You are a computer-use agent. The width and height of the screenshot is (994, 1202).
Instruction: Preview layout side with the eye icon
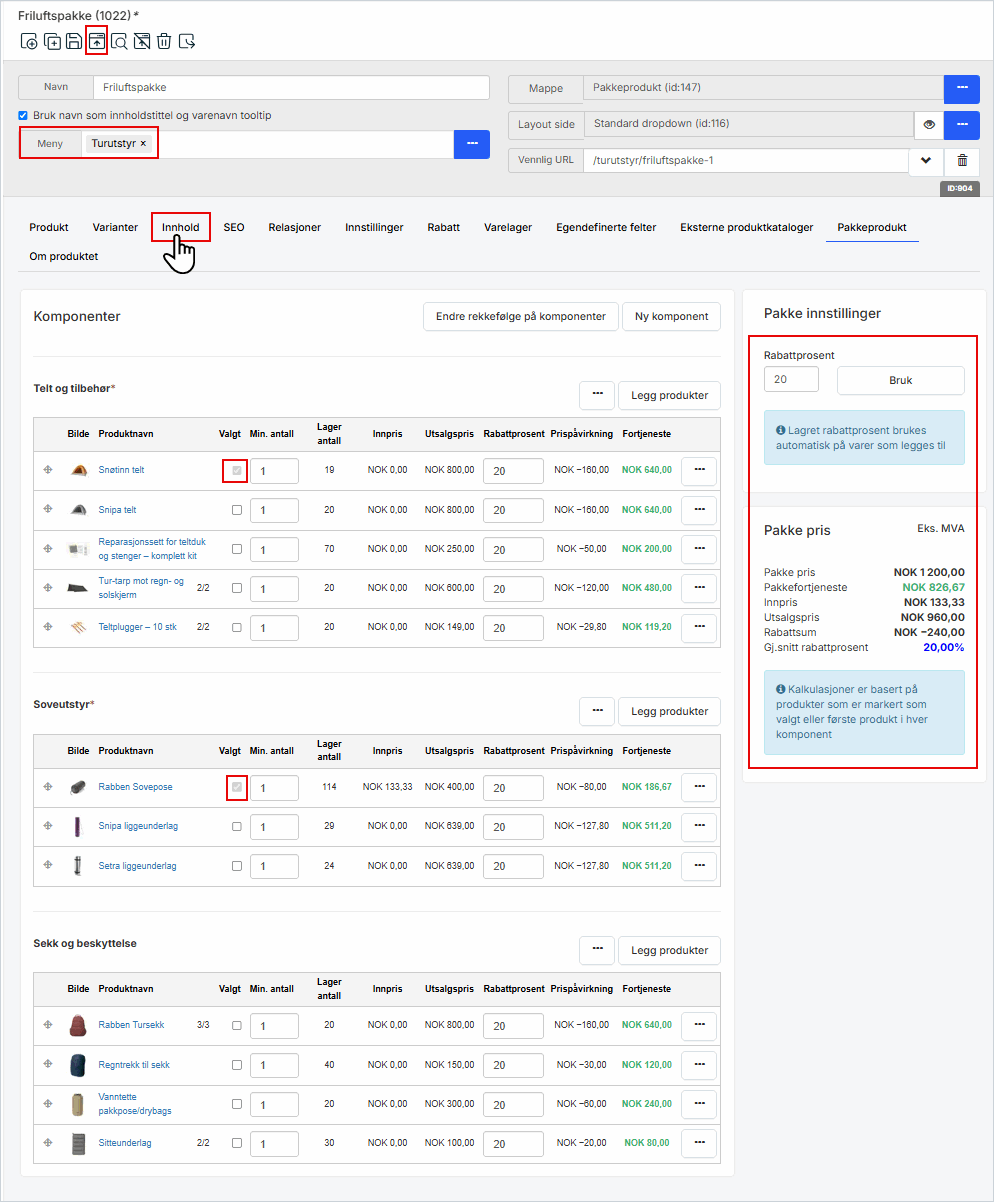pos(929,125)
